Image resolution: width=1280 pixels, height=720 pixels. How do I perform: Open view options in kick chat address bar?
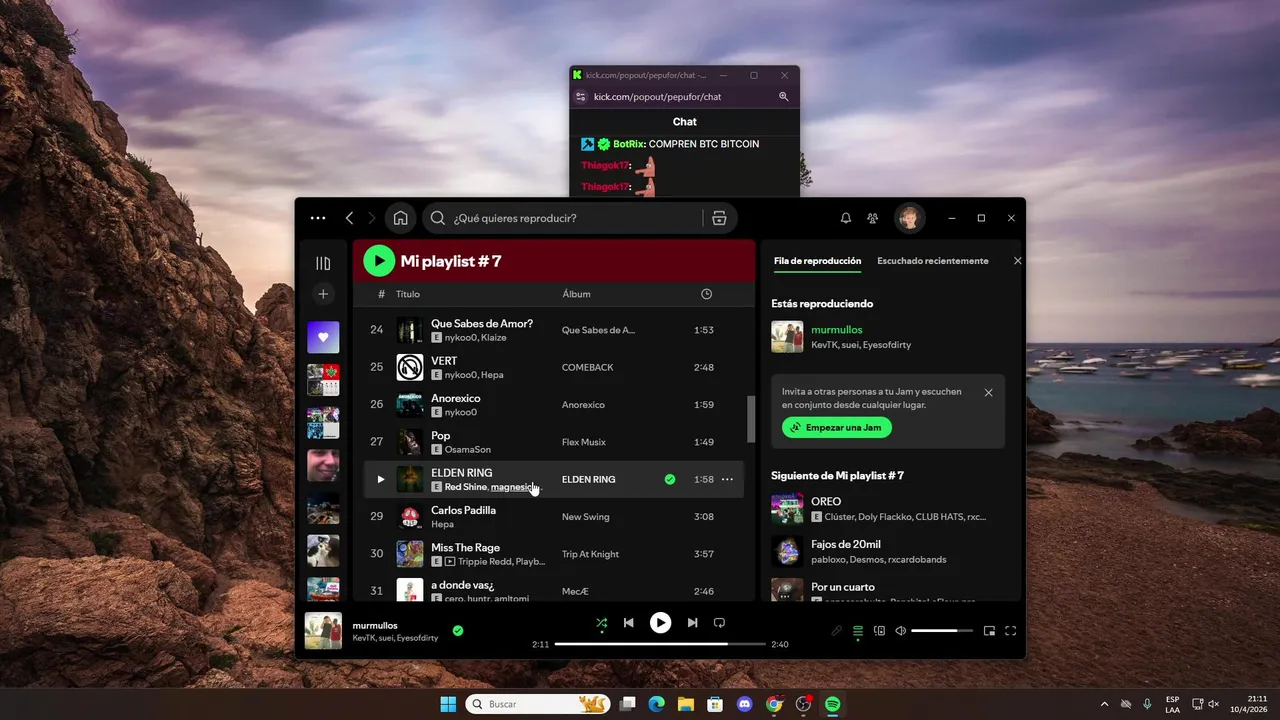pyautogui.click(x=581, y=97)
